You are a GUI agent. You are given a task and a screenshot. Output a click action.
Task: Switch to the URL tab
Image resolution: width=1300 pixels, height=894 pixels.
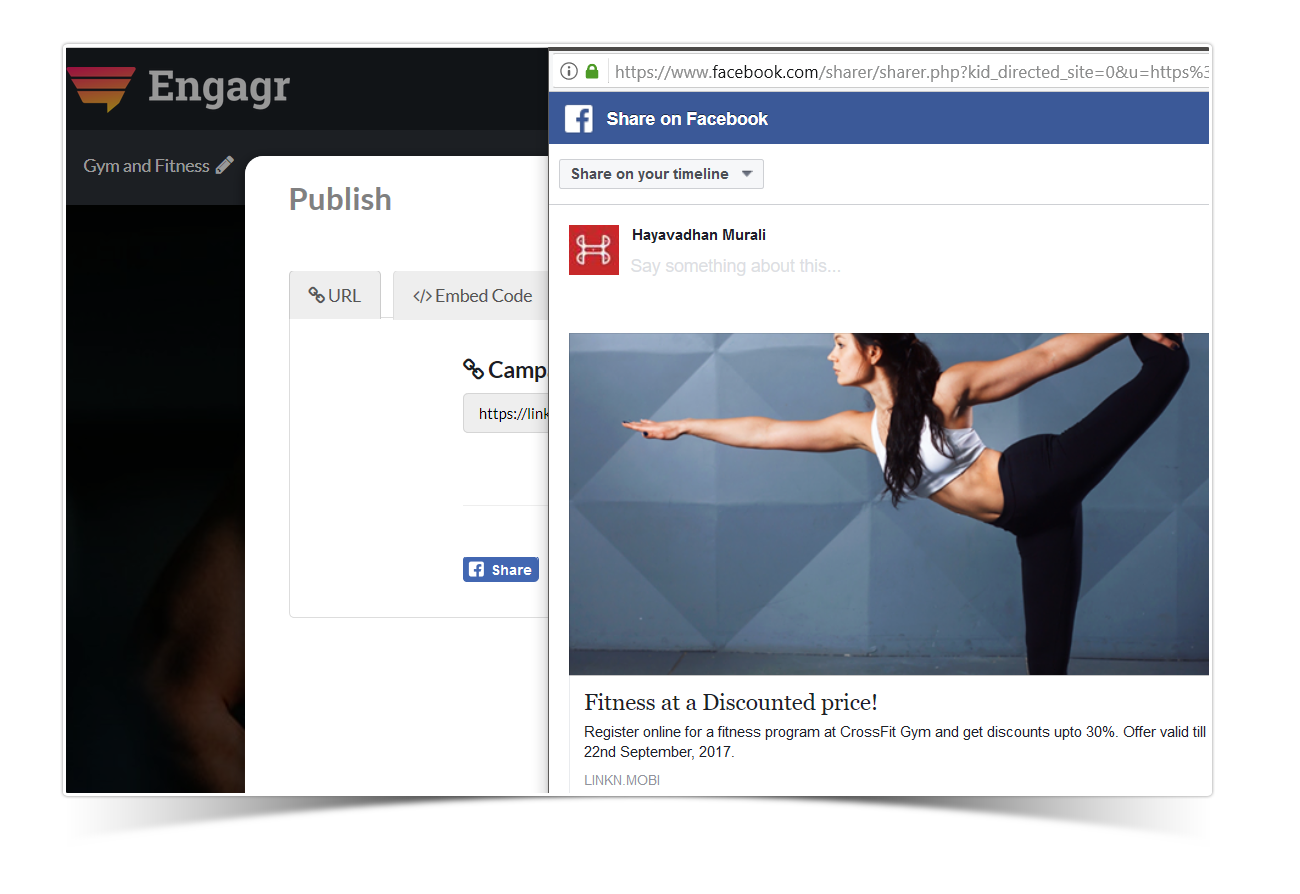tap(335, 295)
